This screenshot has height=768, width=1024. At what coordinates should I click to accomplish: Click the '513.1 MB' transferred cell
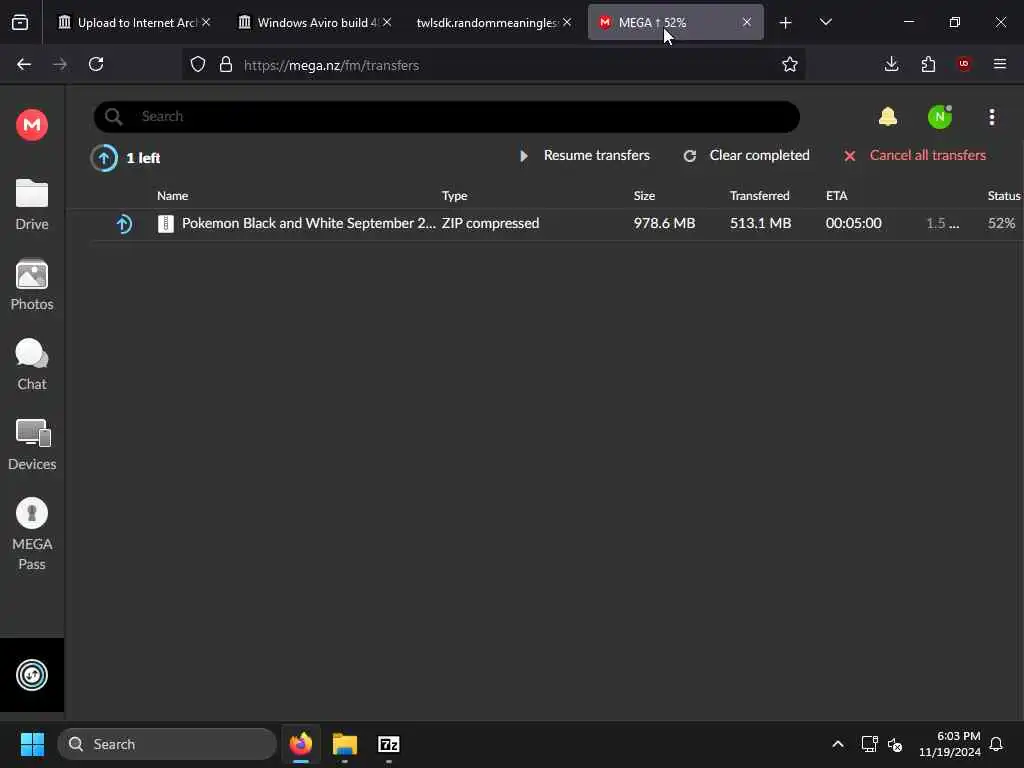[760, 223]
